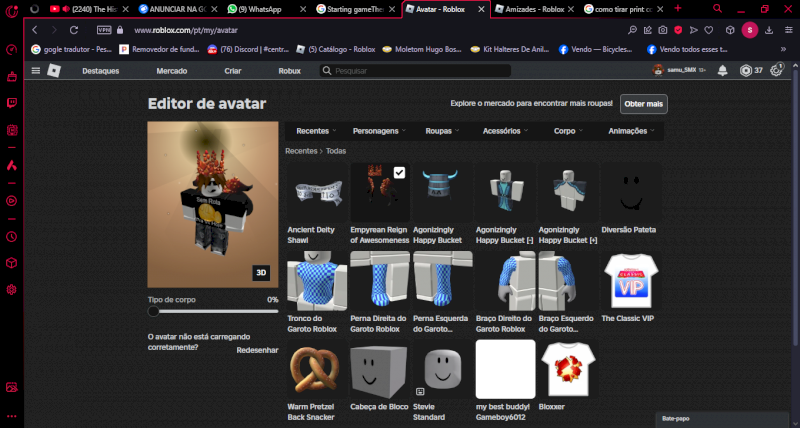Screen dimensions: 800x428
Task: Open Roblox notifications bell
Action: click(722, 70)
